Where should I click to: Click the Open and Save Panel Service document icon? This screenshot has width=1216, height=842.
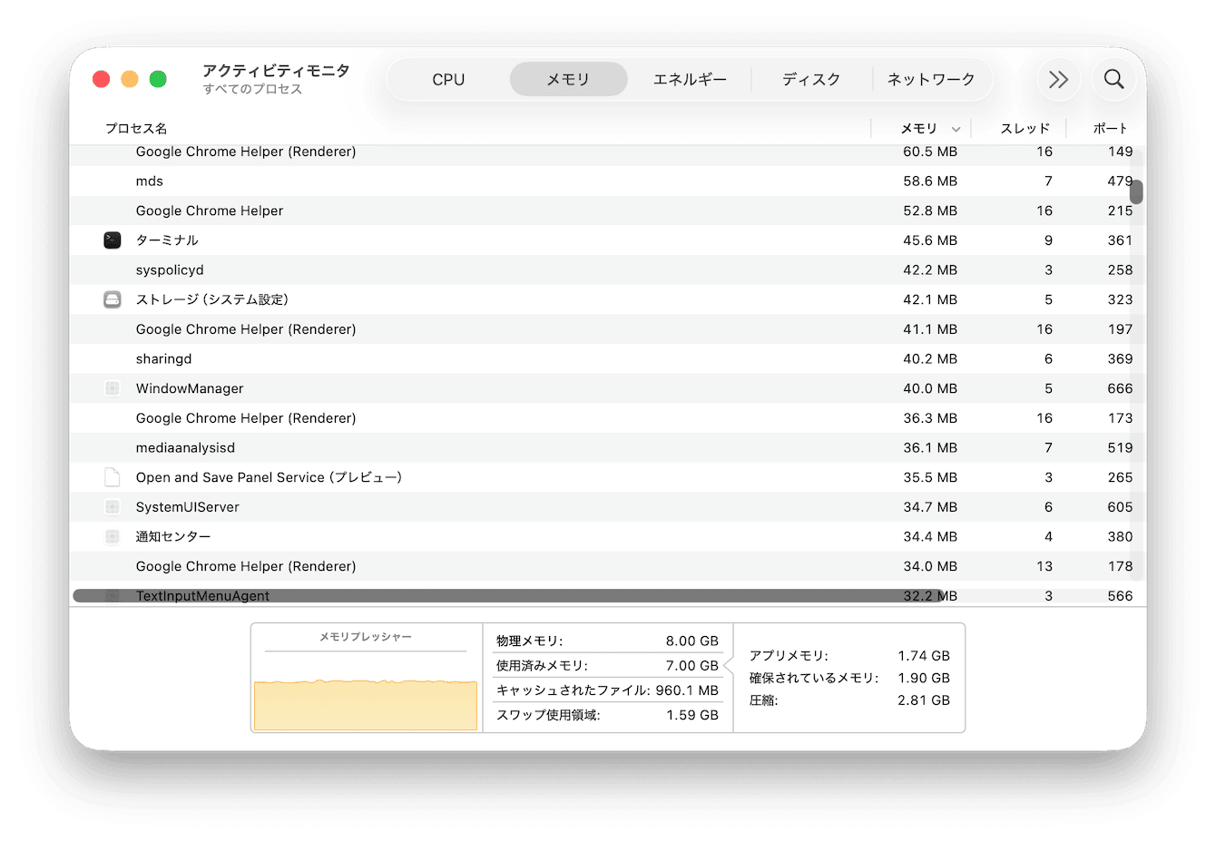(x=112, y=477)
